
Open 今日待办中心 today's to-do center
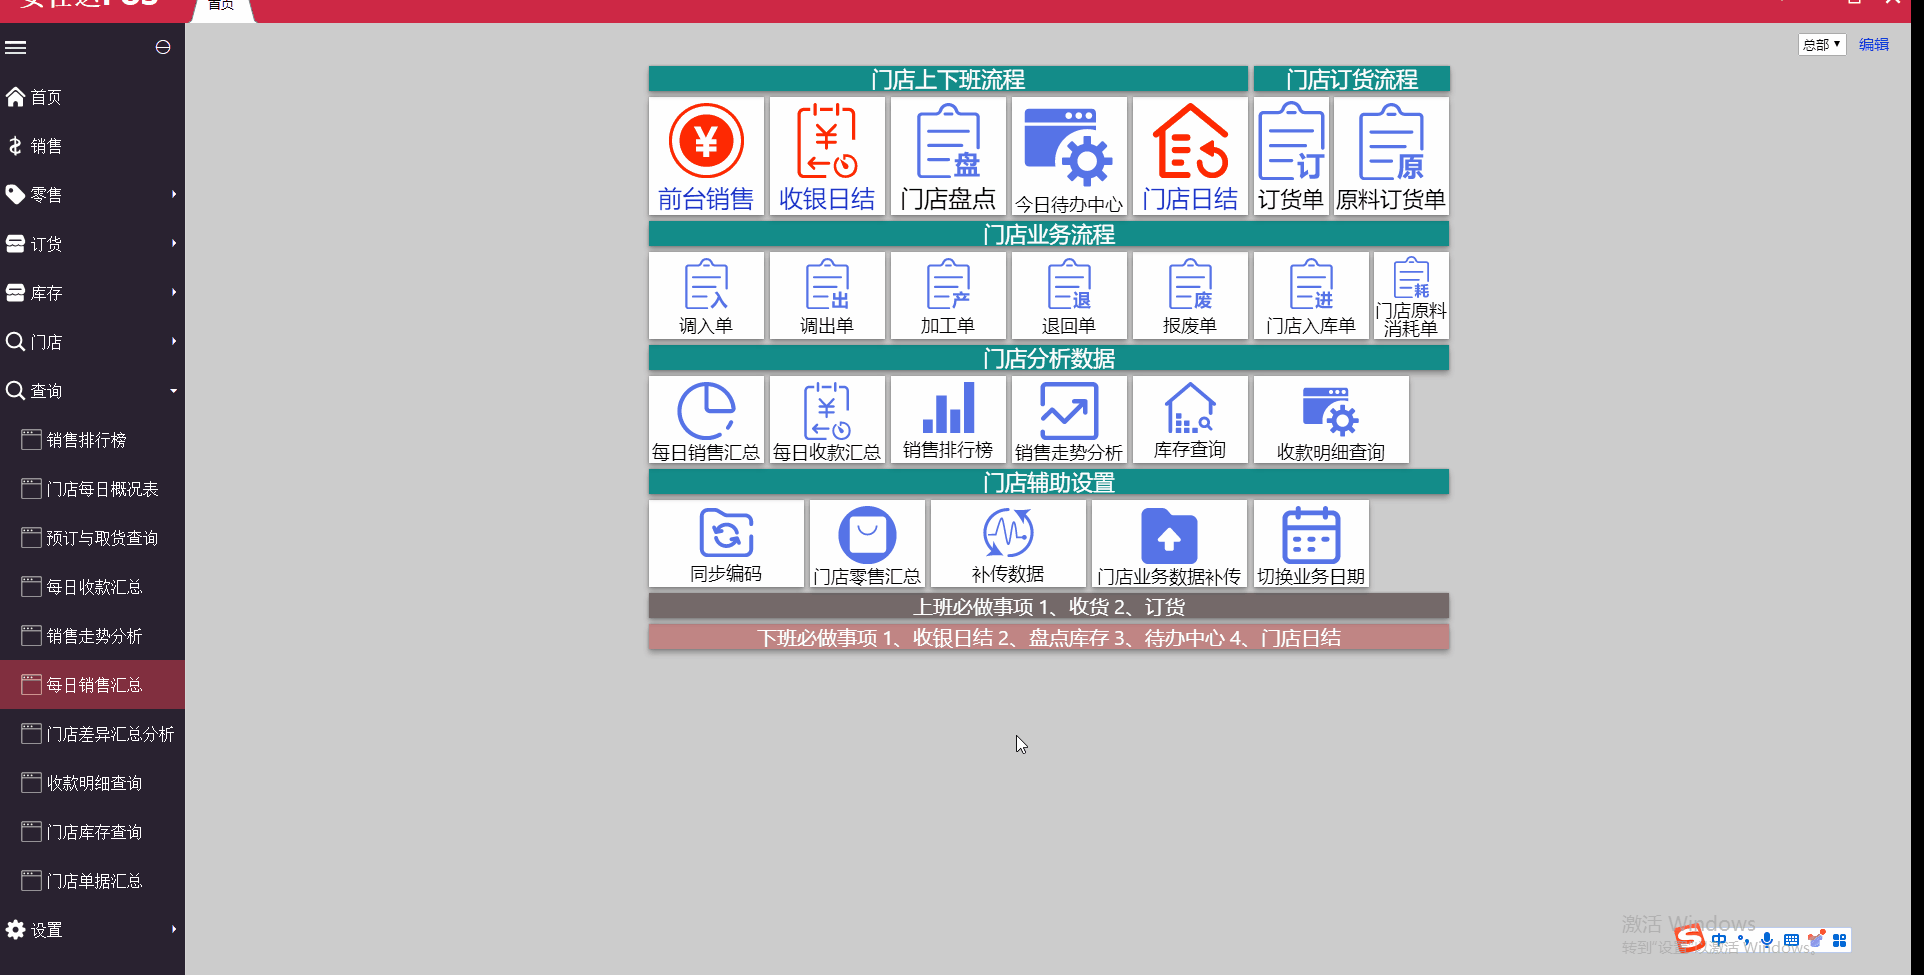[1069, 156]
